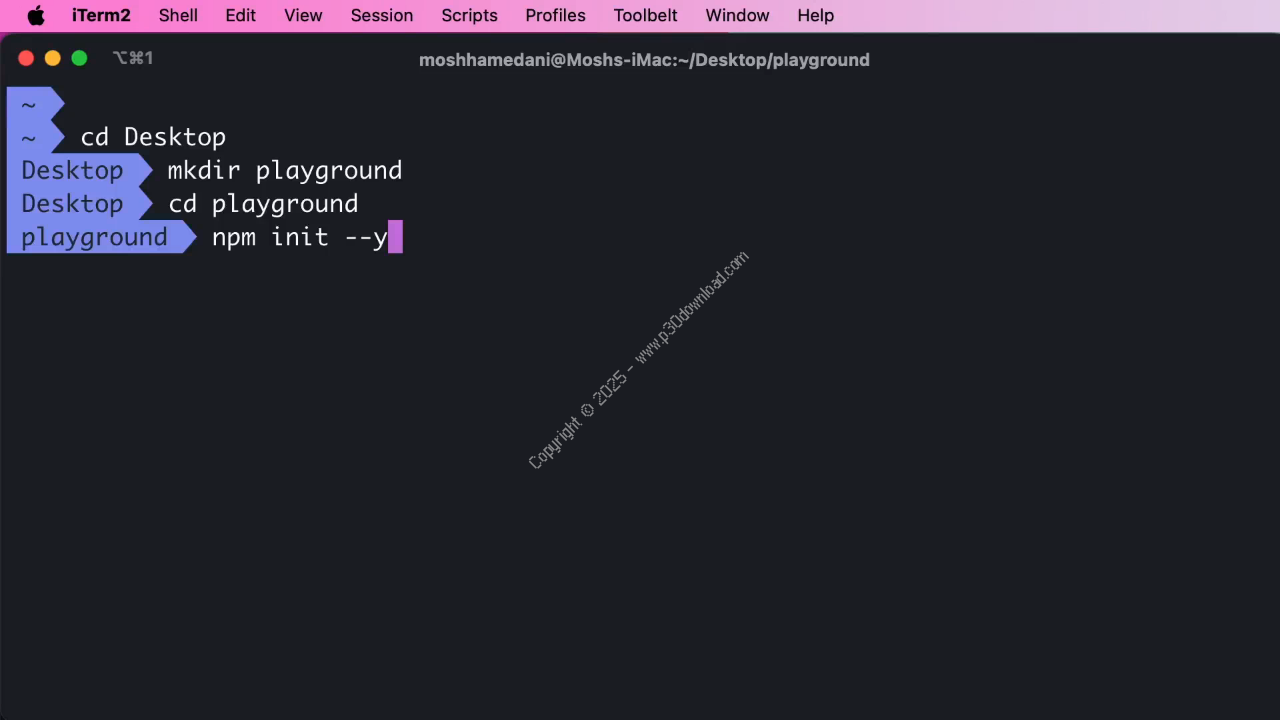Open the Scripts menu
1280x720 pixels.
coord(469,16)
